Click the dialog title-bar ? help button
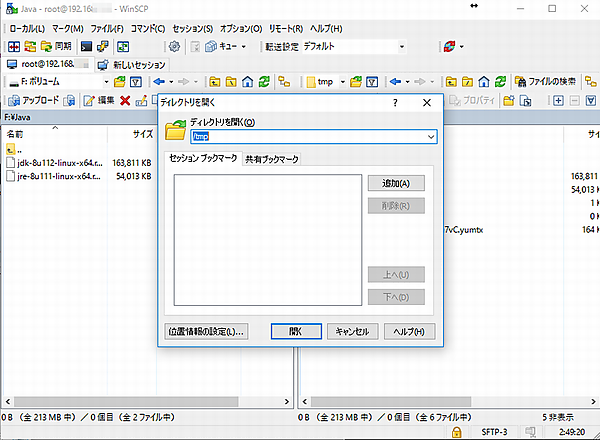This screenshot has height=440, width=600. point(395,103)
